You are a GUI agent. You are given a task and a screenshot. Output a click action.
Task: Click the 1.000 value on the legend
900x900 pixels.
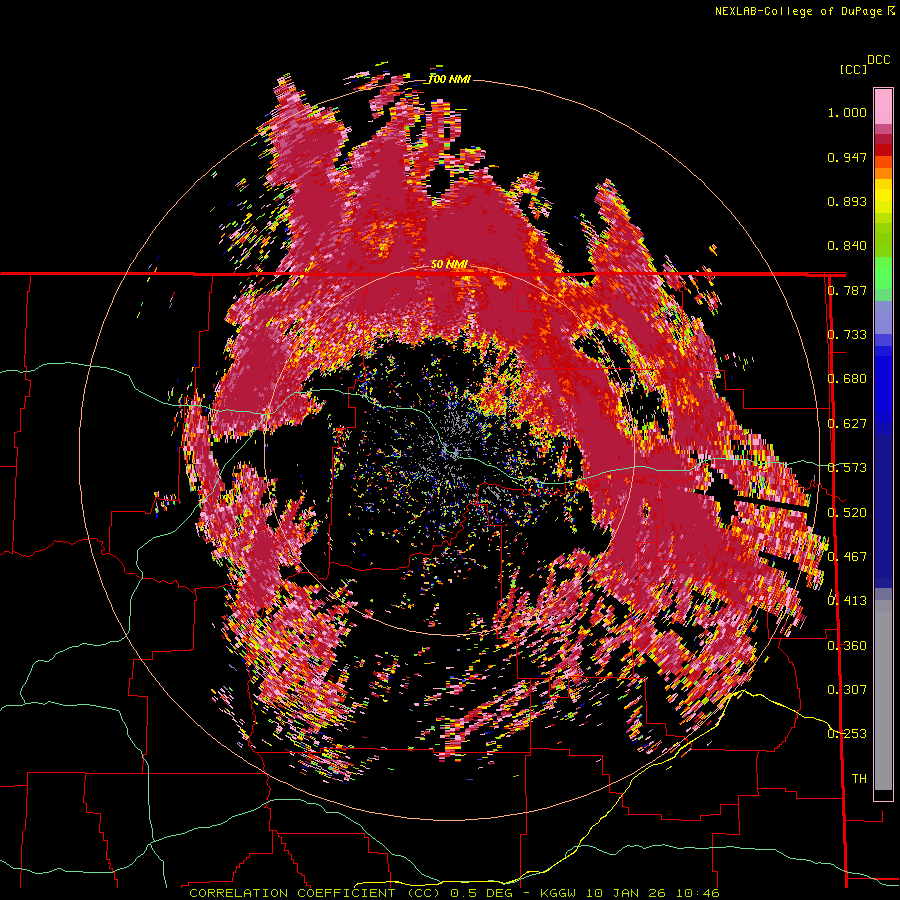847,112
